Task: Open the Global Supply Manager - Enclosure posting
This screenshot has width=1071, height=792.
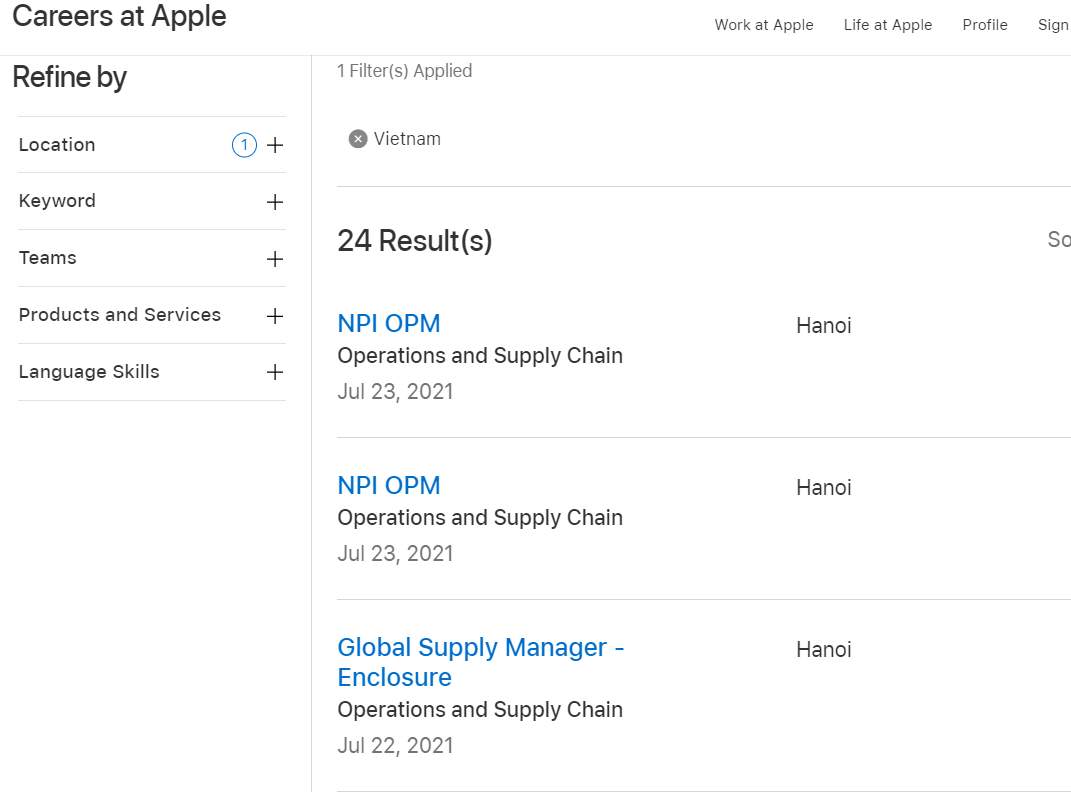Action: (x=481, y=662)
